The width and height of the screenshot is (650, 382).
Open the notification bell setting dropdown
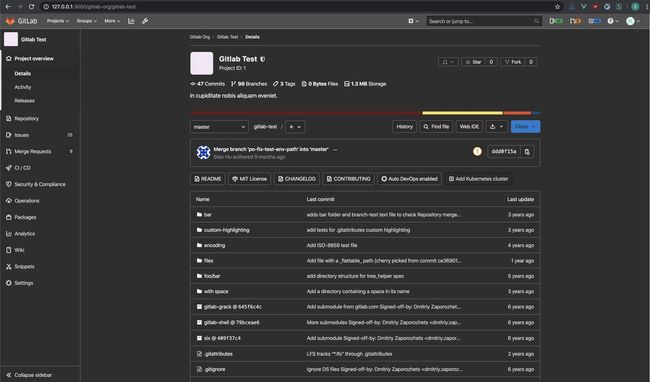pyautogui.click(x=448, y=62)
